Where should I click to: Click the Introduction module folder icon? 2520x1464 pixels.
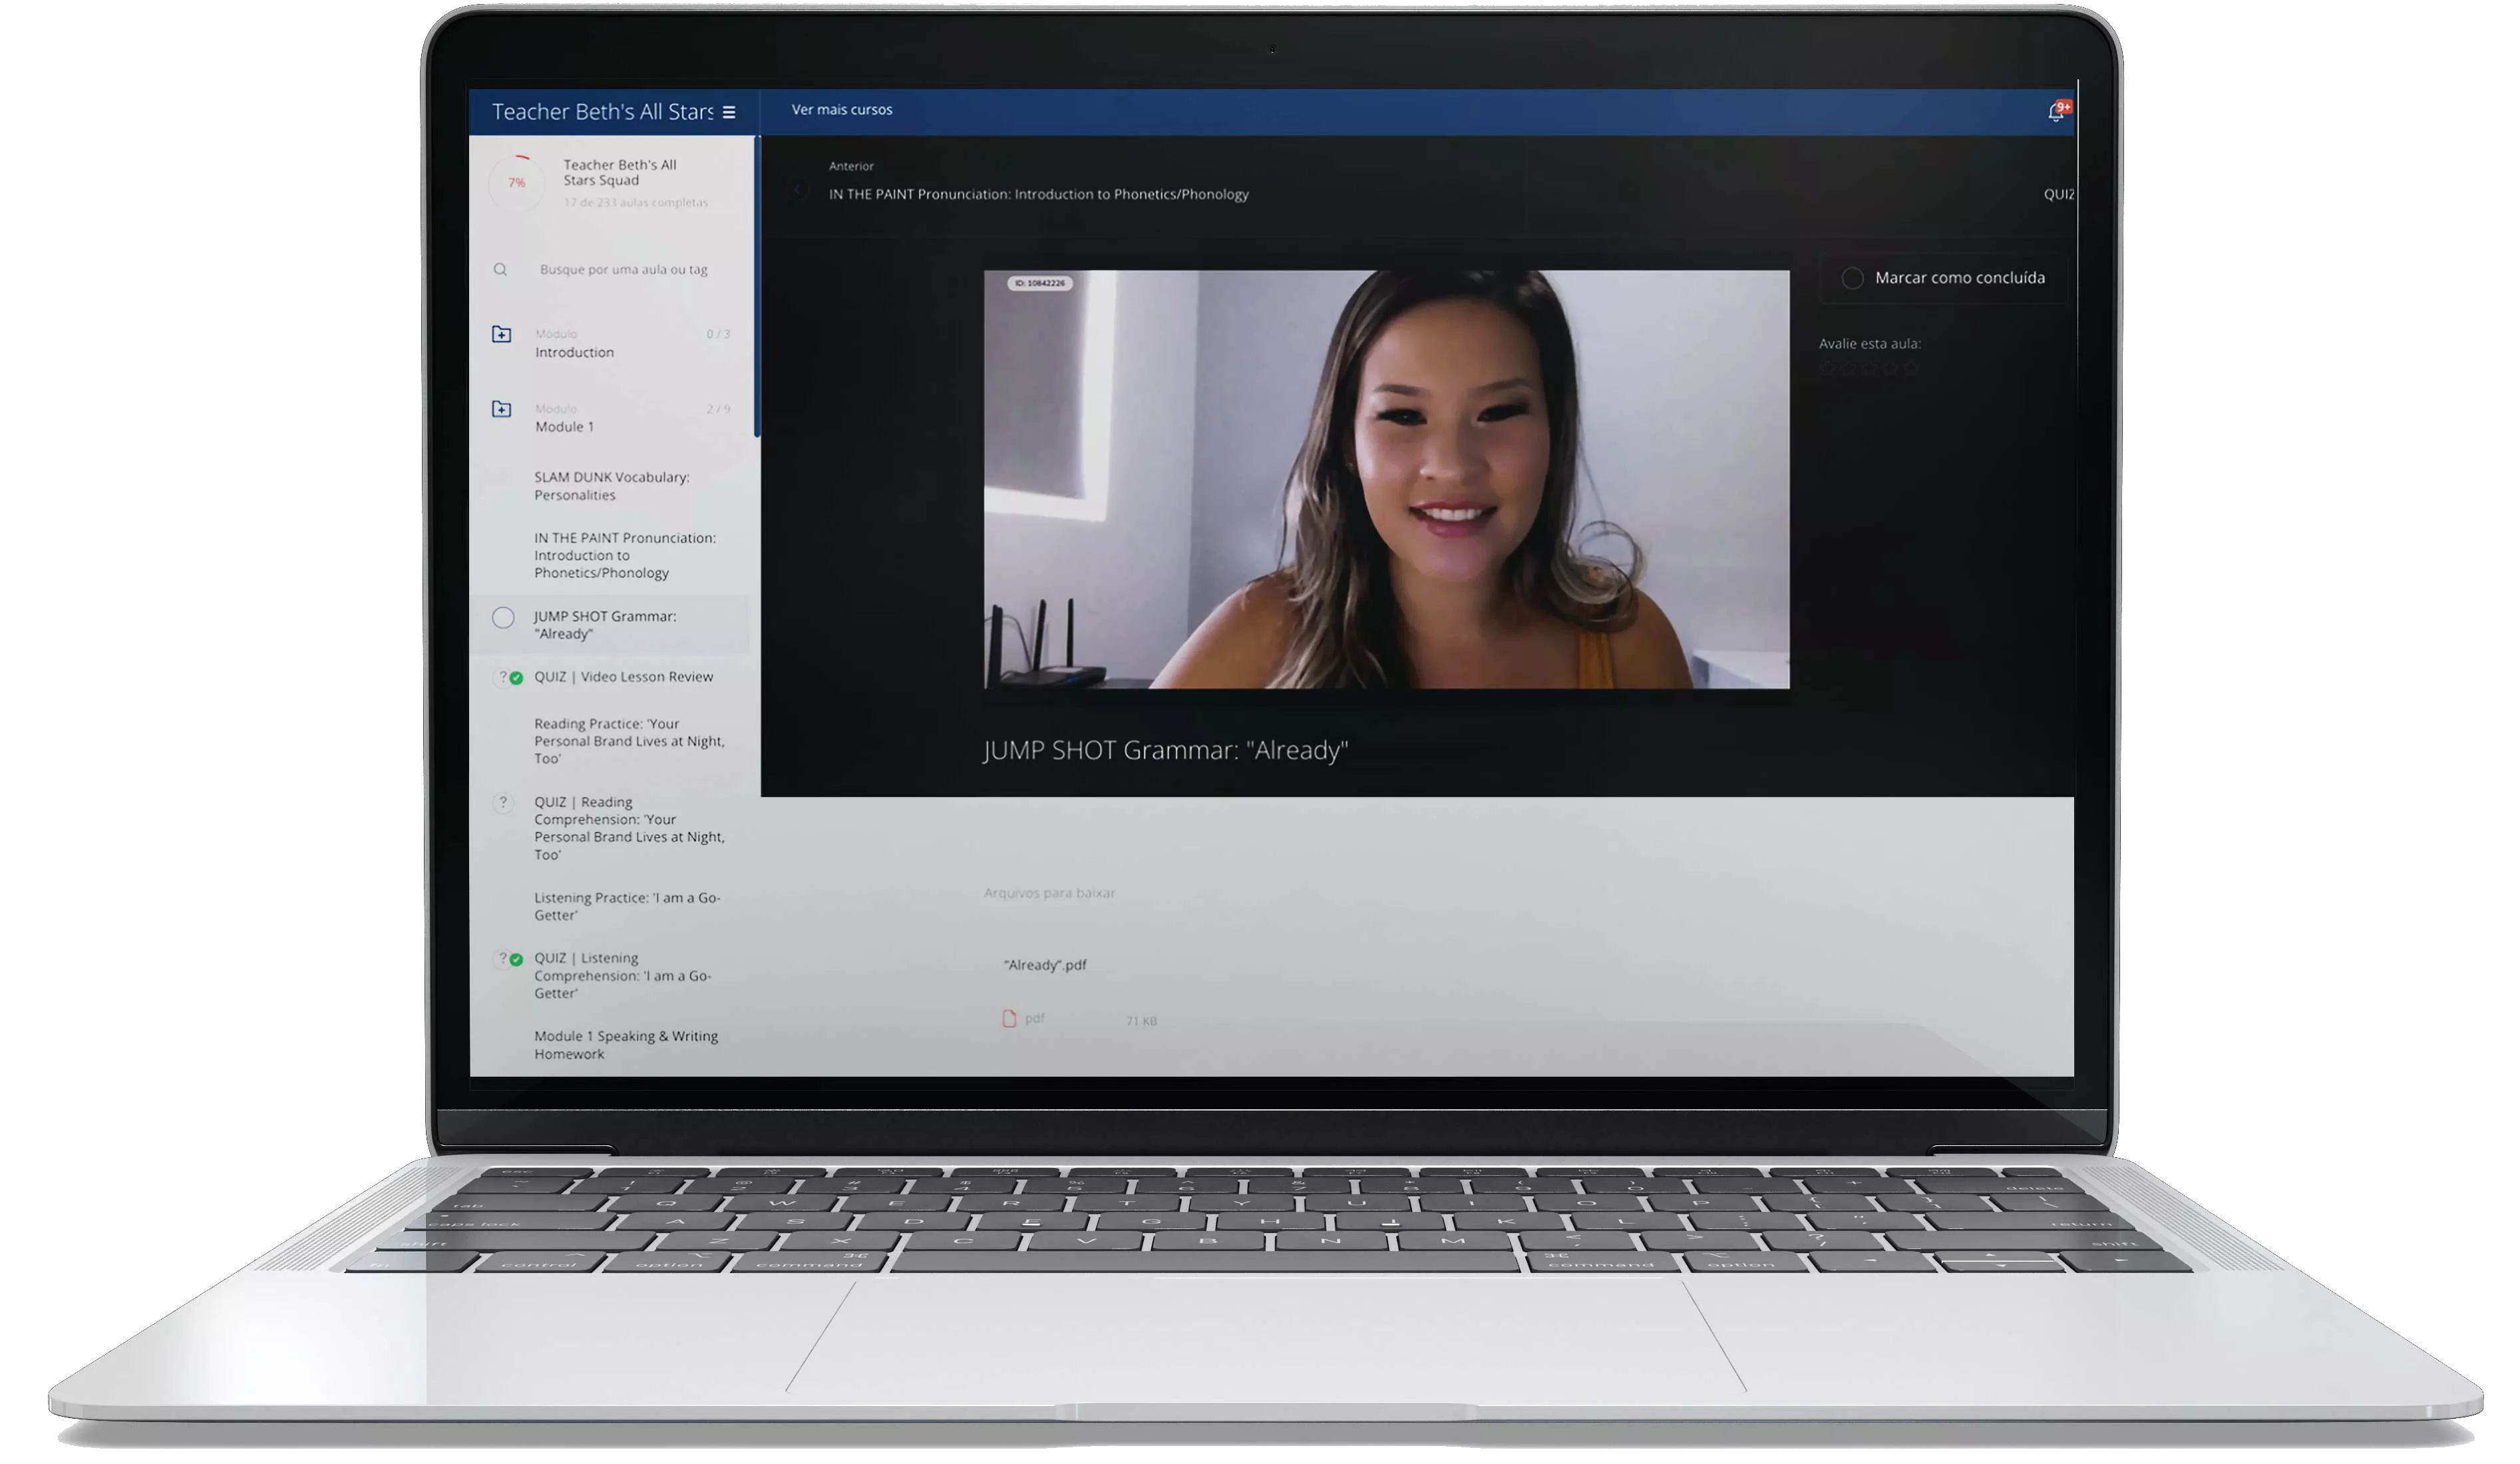click(502, 334)
